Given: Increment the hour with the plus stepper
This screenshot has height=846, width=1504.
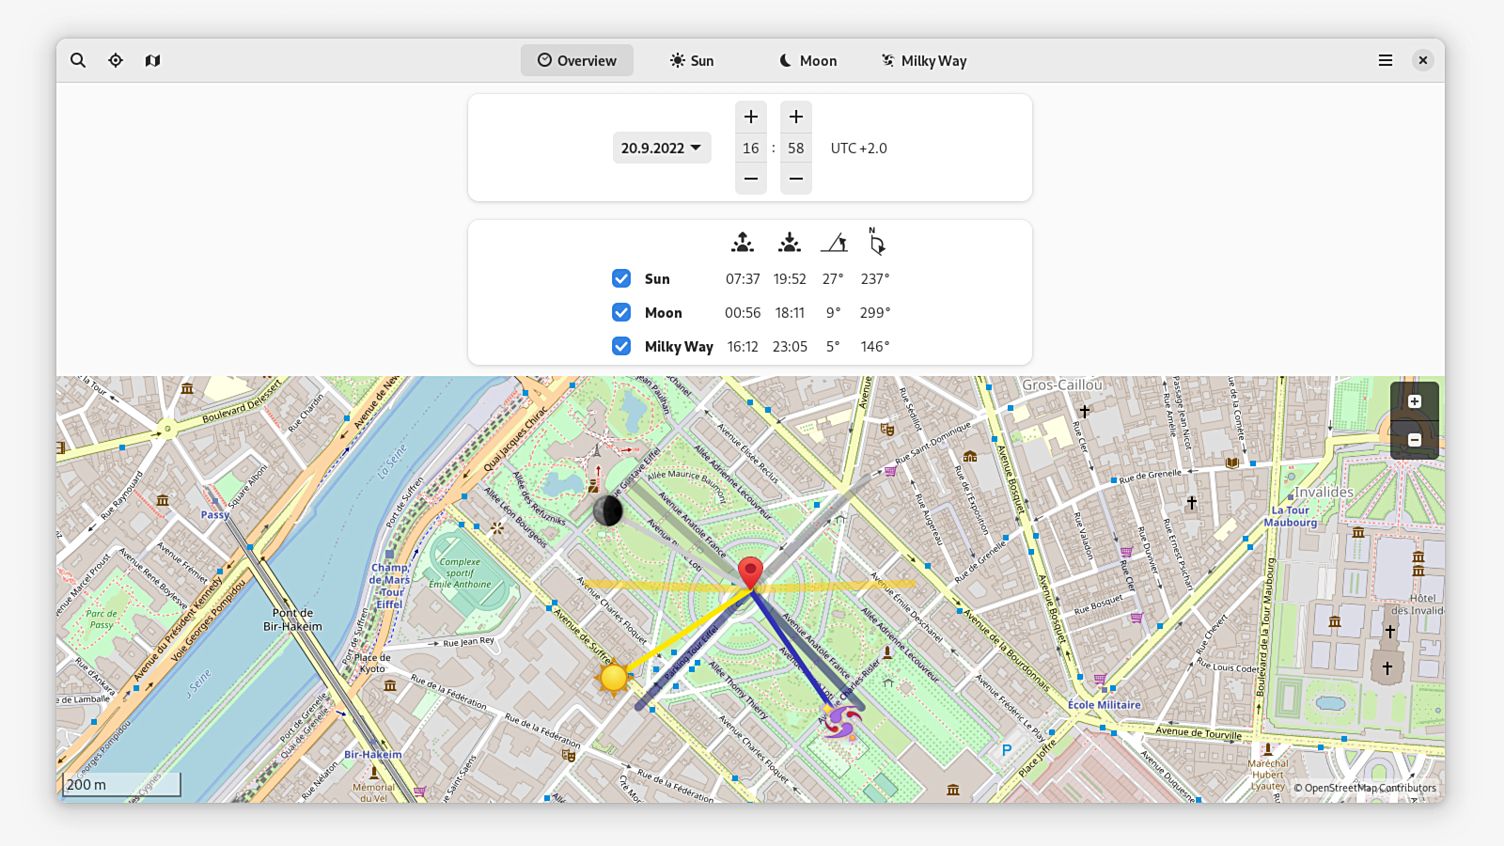Looking at the screenshot, I should 750,116.
